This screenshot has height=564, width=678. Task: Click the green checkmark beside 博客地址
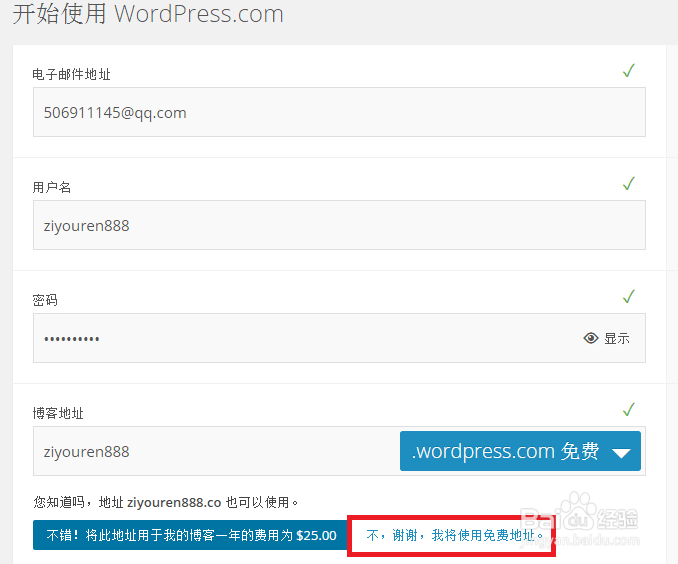(629, 409)
